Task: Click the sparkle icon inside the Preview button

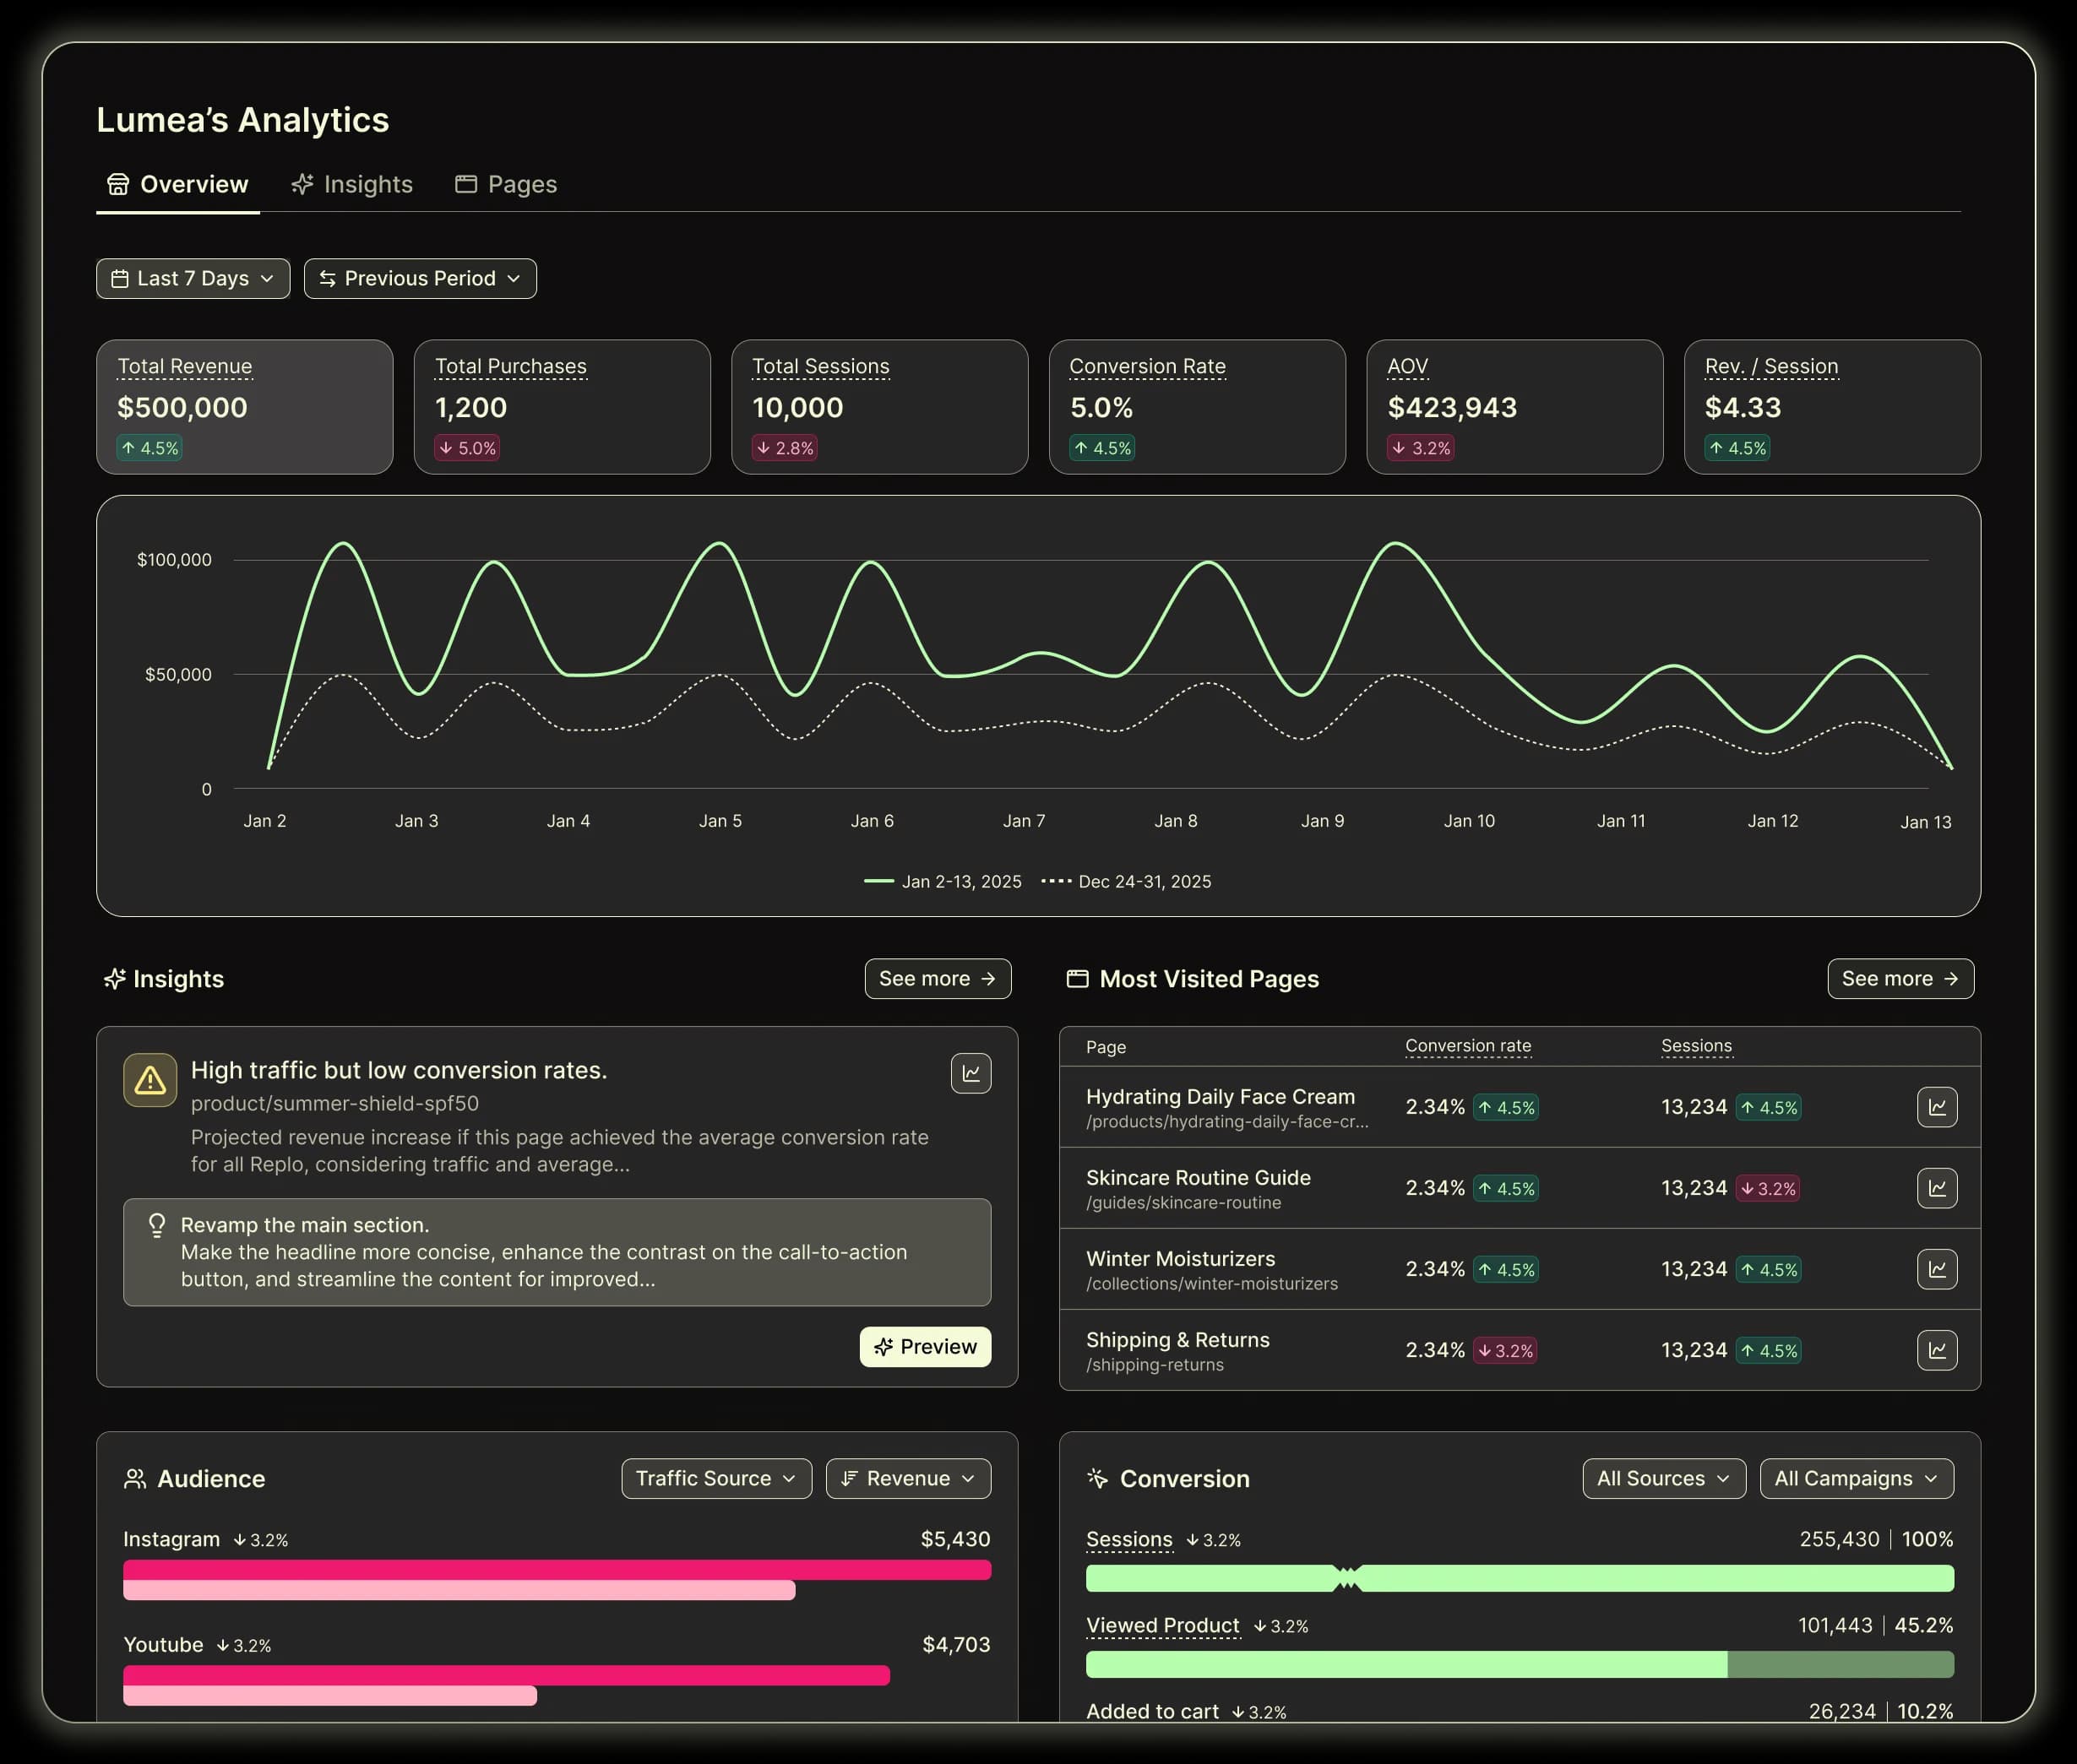Action: (883, 1347)
